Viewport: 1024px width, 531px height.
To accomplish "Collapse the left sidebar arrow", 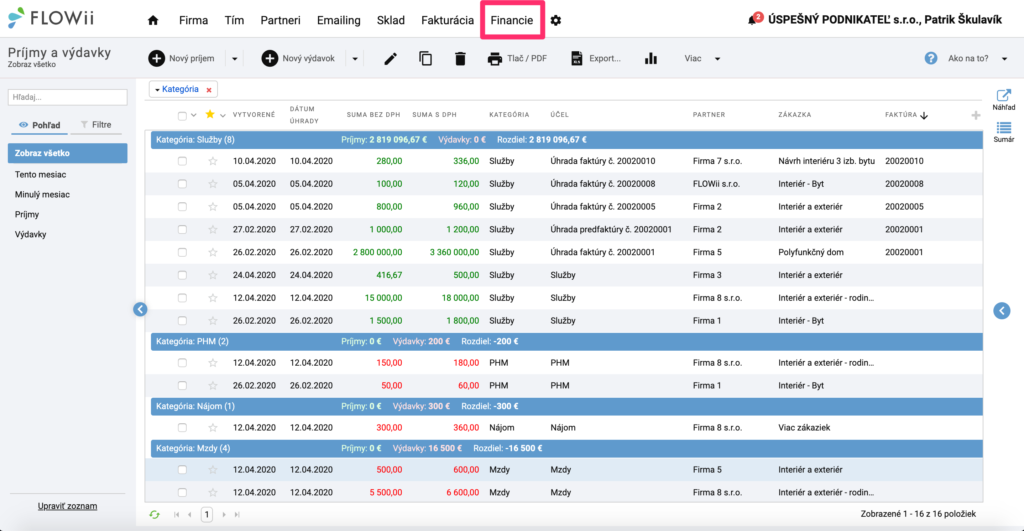I will (140, 310).
